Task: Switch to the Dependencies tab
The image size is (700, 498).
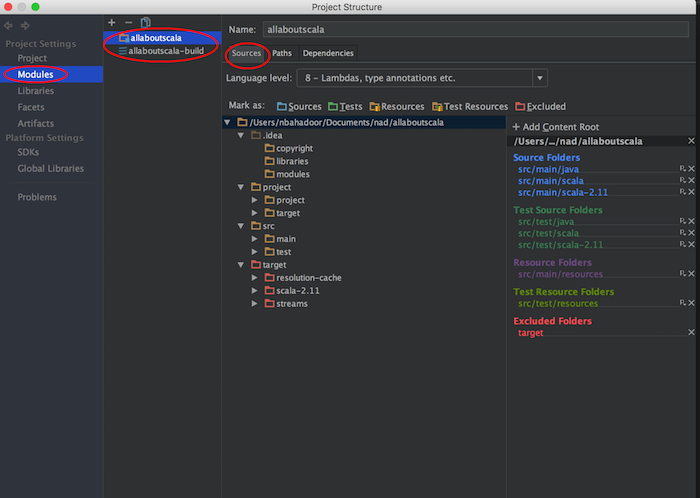Action: pos(328,53)
